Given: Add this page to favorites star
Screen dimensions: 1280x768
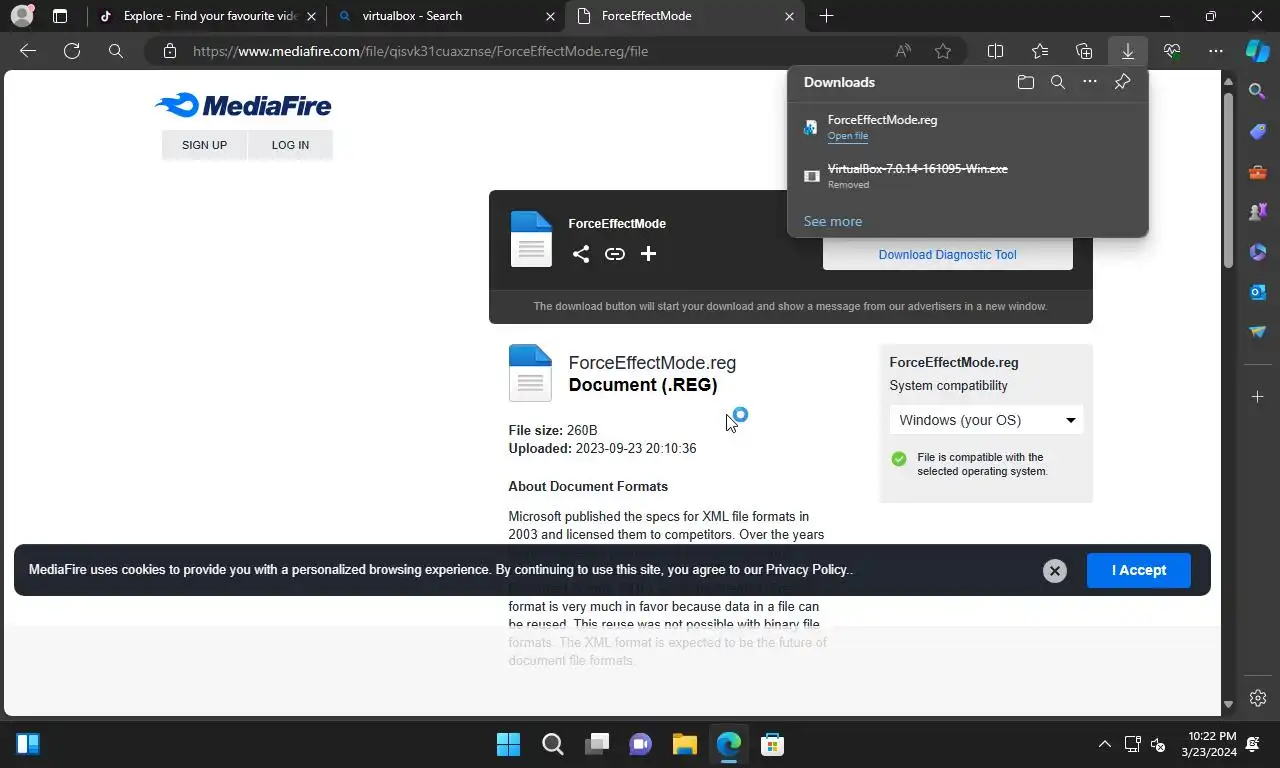Looking at the screenshot, I should tap(943, 51).
